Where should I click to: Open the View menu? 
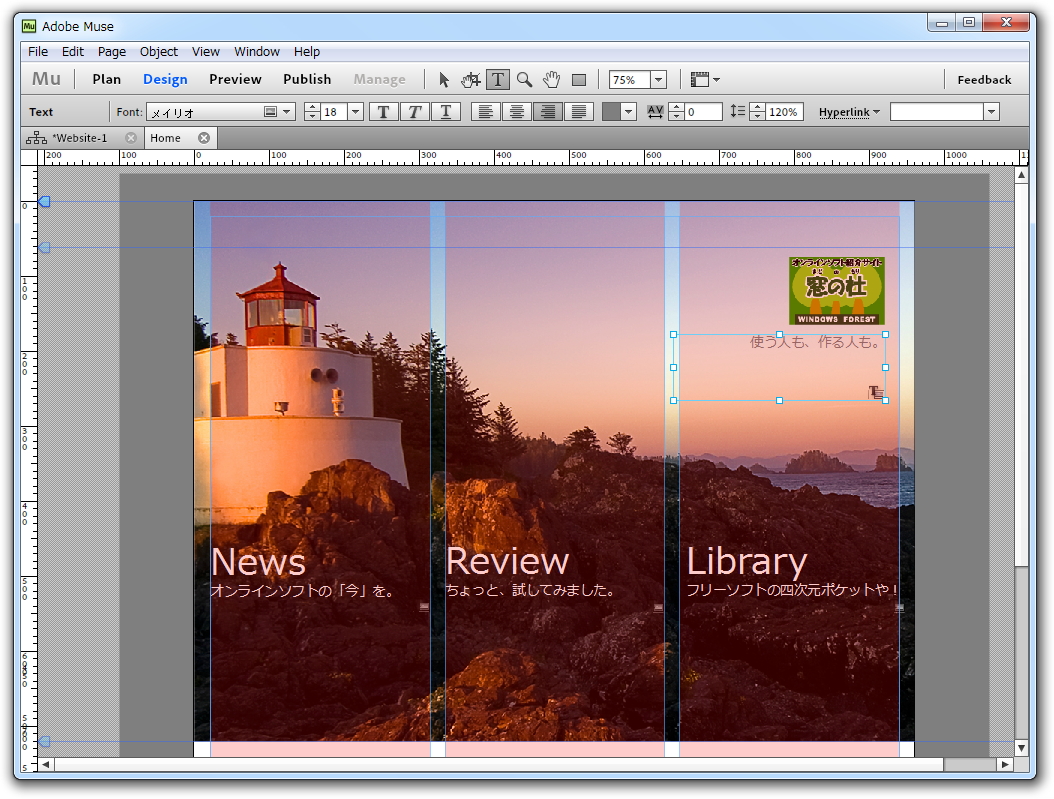tap(206, 52)
